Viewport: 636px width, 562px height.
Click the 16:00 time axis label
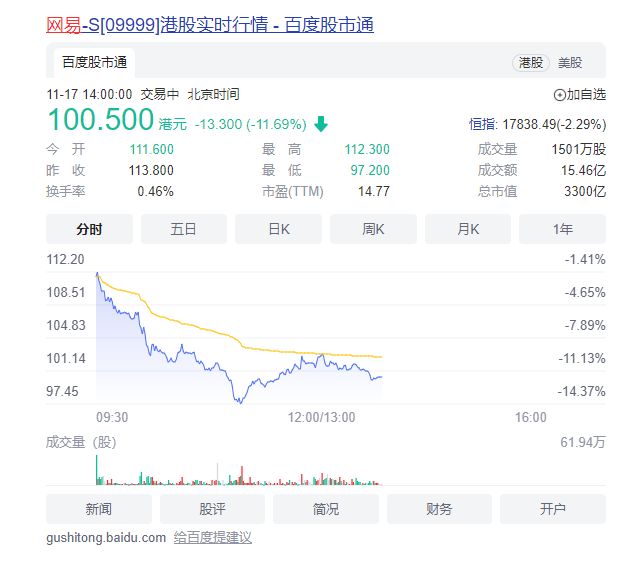coord(531,417)
